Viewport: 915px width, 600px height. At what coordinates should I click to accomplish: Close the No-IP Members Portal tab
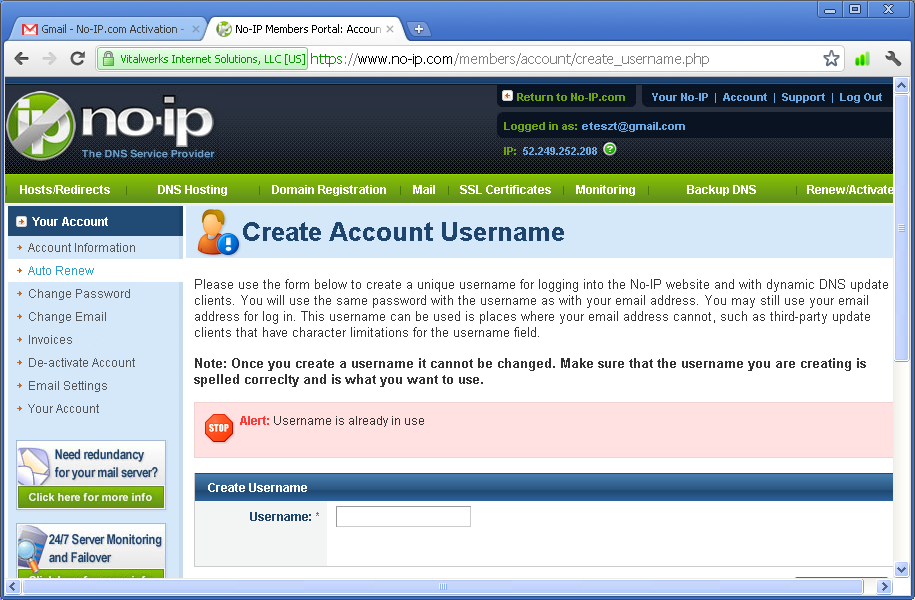(390, 29)
